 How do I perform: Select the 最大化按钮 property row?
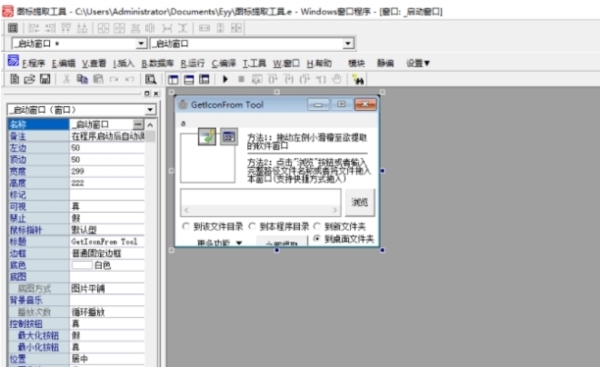(77, 336)
